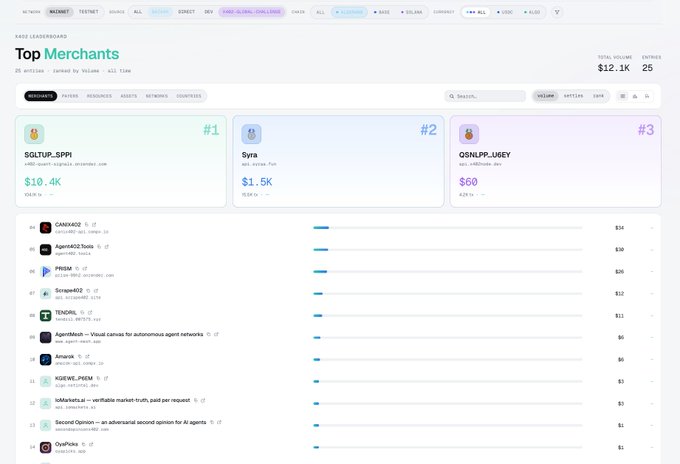Sort leaderboard by rank

click(598, 96)
